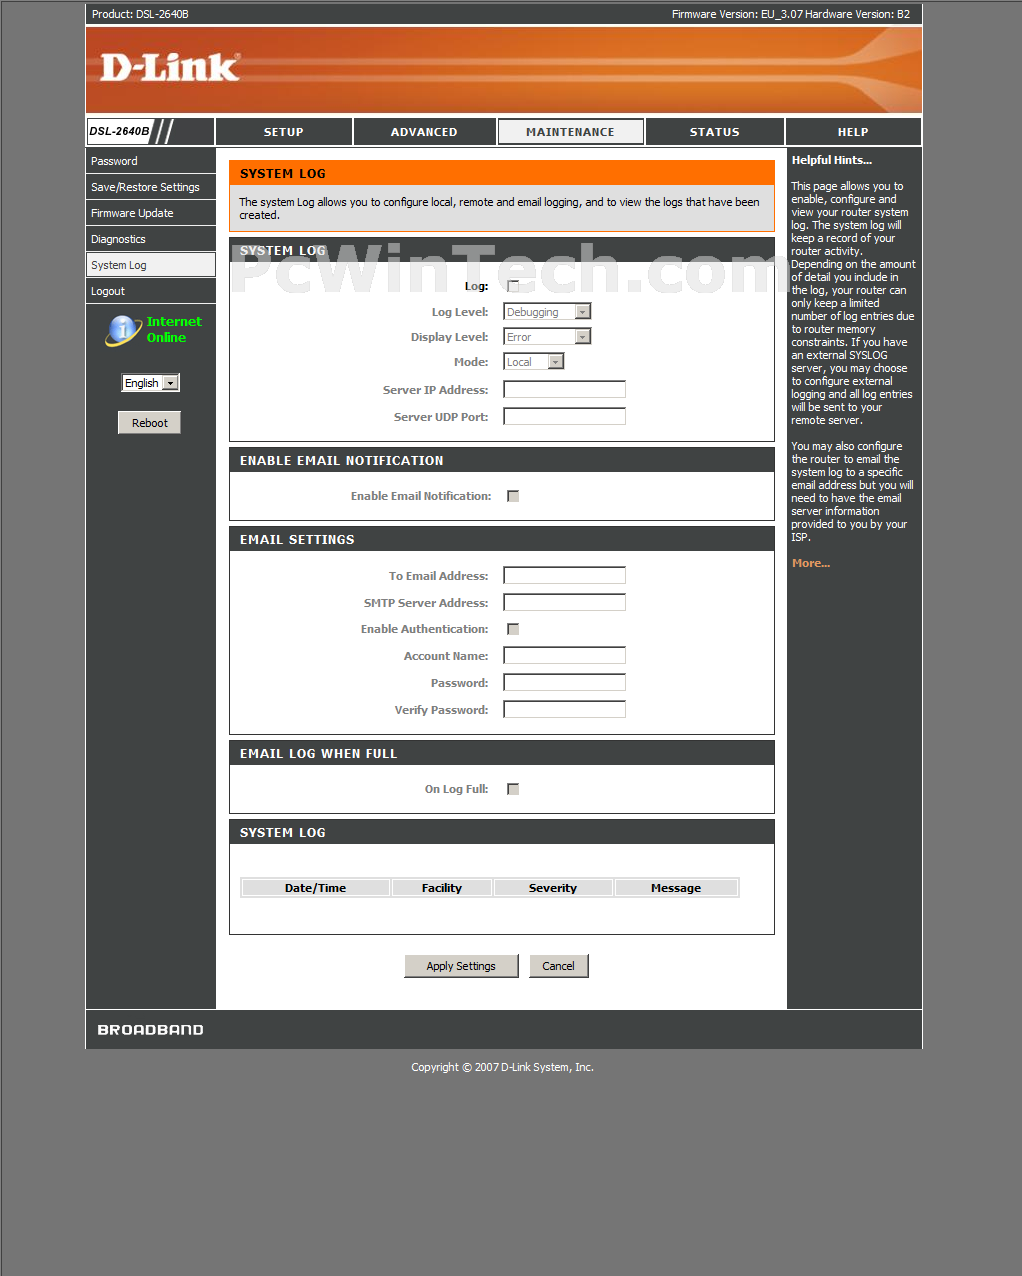Select System Log sidebar item
Screen dimensions: 1022x1276
(151, 265)
